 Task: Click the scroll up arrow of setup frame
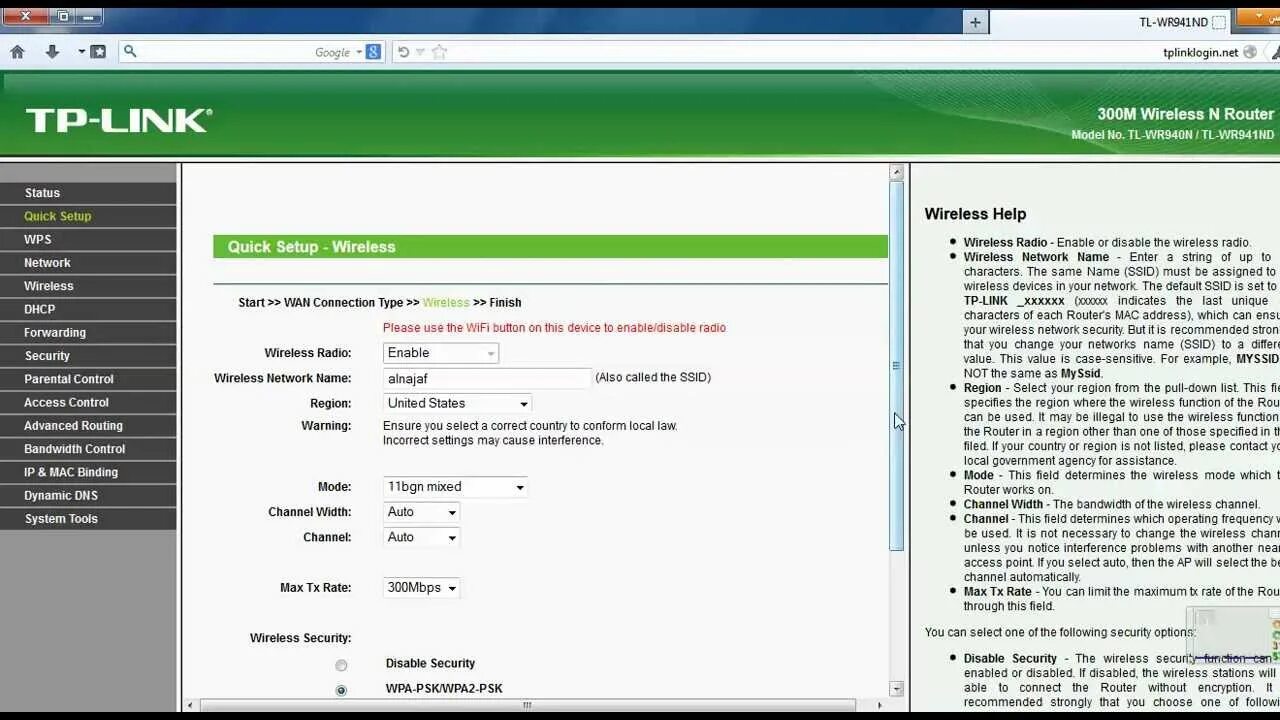click(897, 173)
